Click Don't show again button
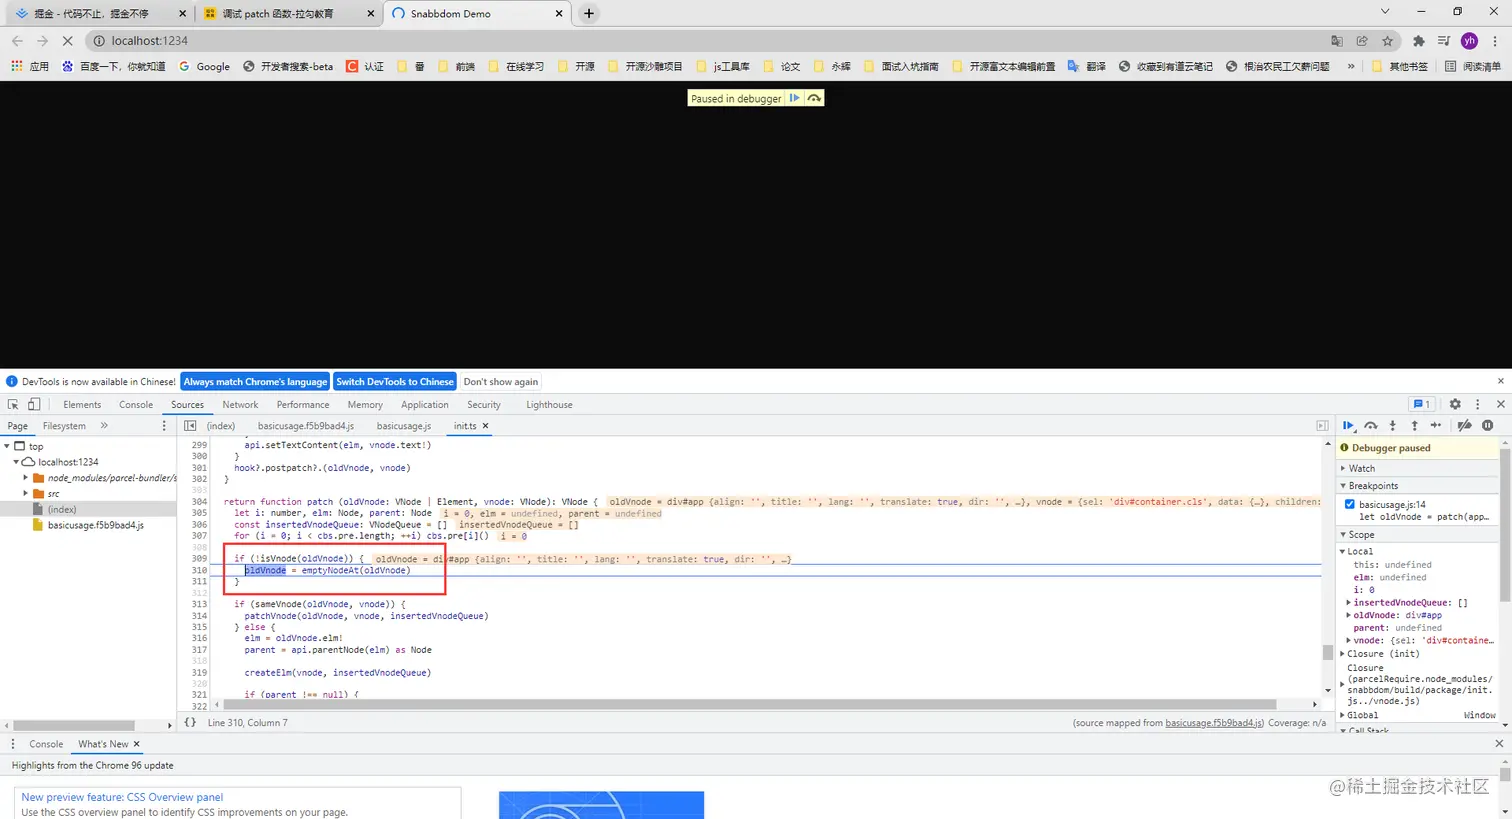 [x=501, y=382]
